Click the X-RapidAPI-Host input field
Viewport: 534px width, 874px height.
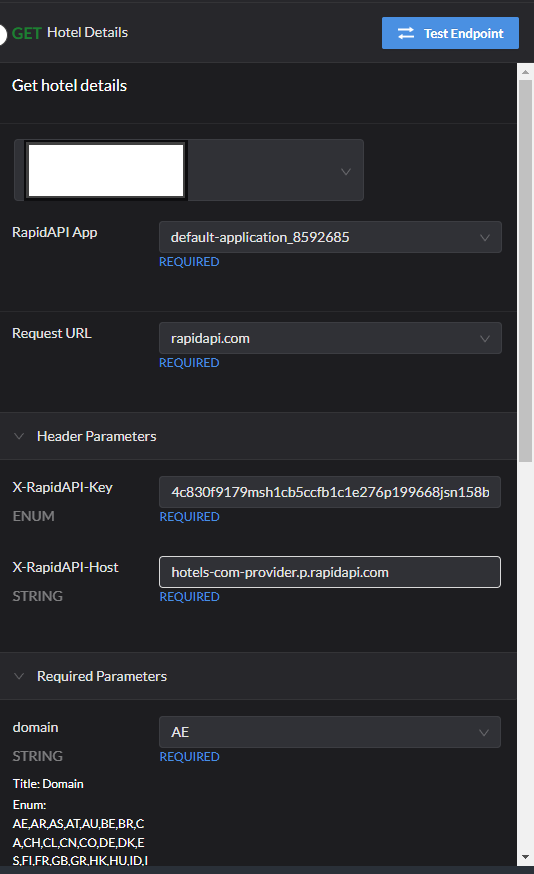tap(330, 572)
